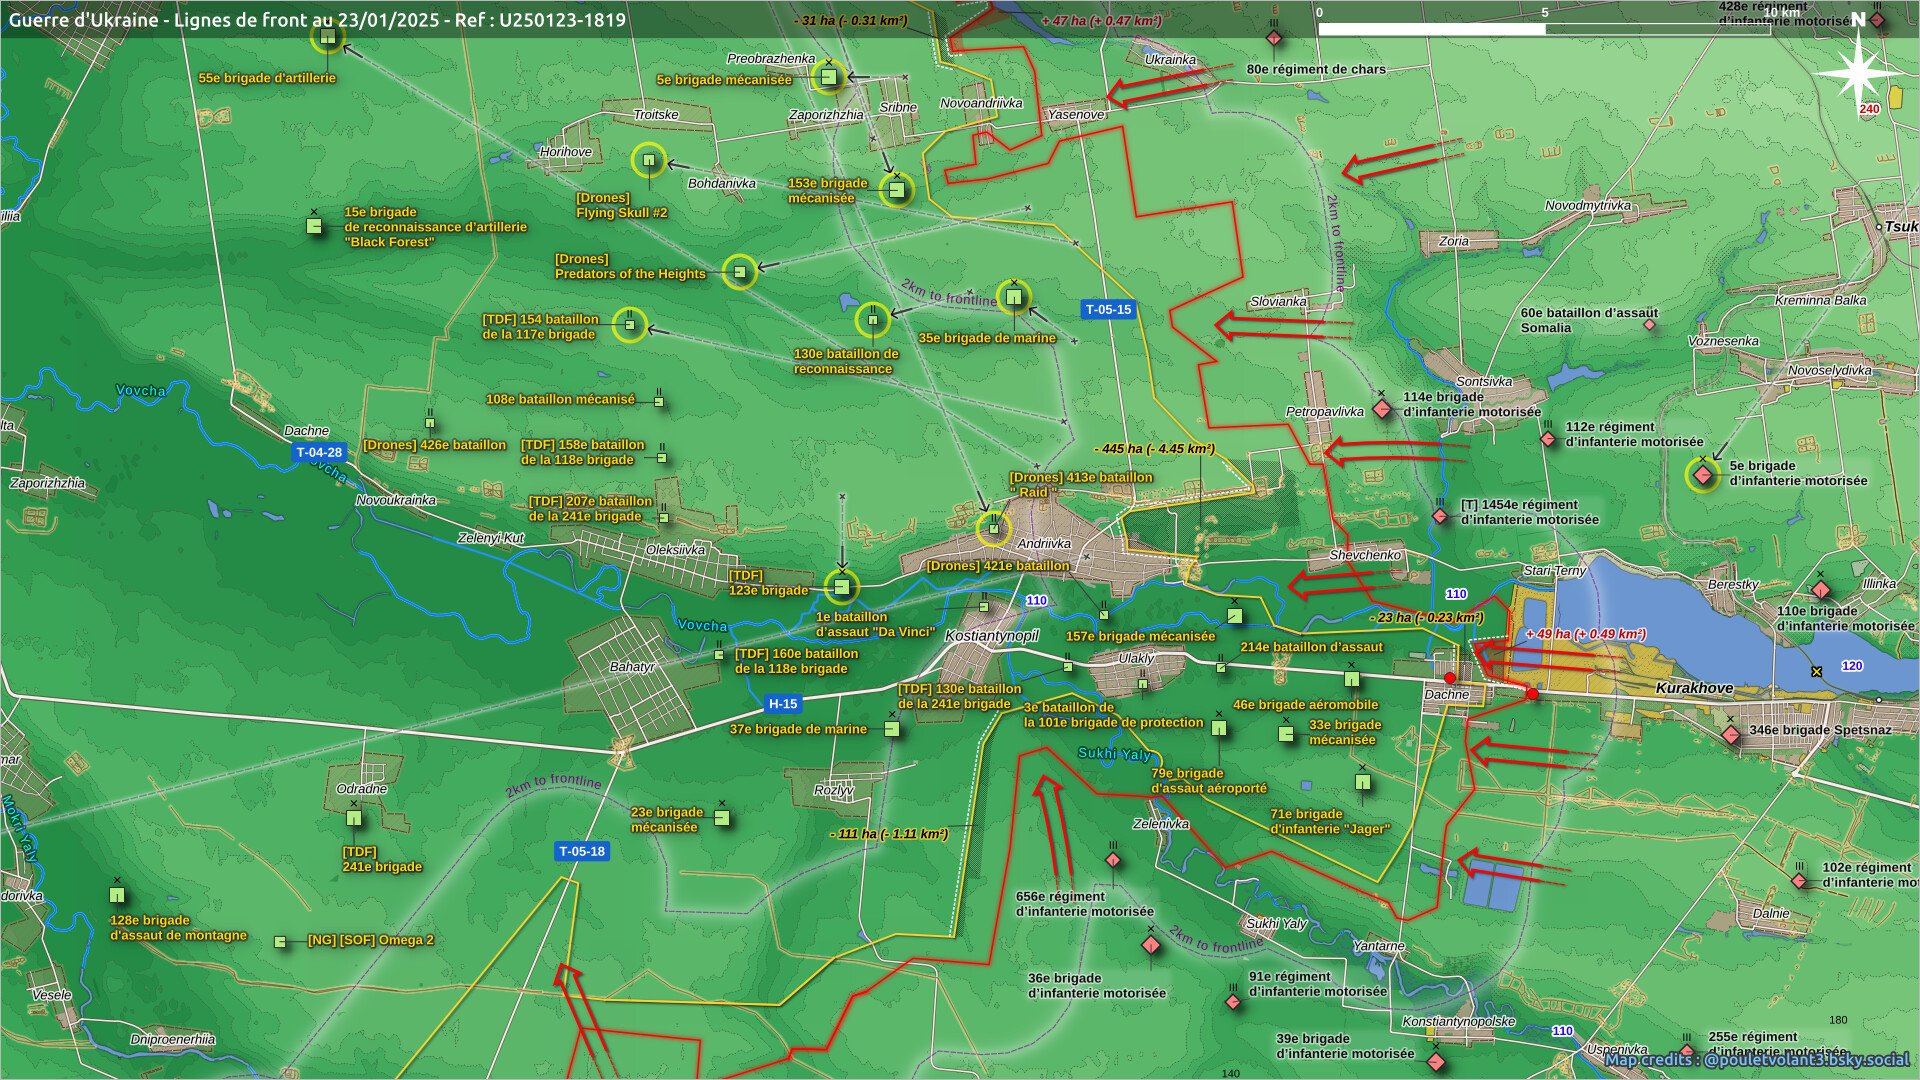Click the 1454e régiment red diamond marker
The width and height of the screenshot is (1920, 1080).
coord(1440,516)
